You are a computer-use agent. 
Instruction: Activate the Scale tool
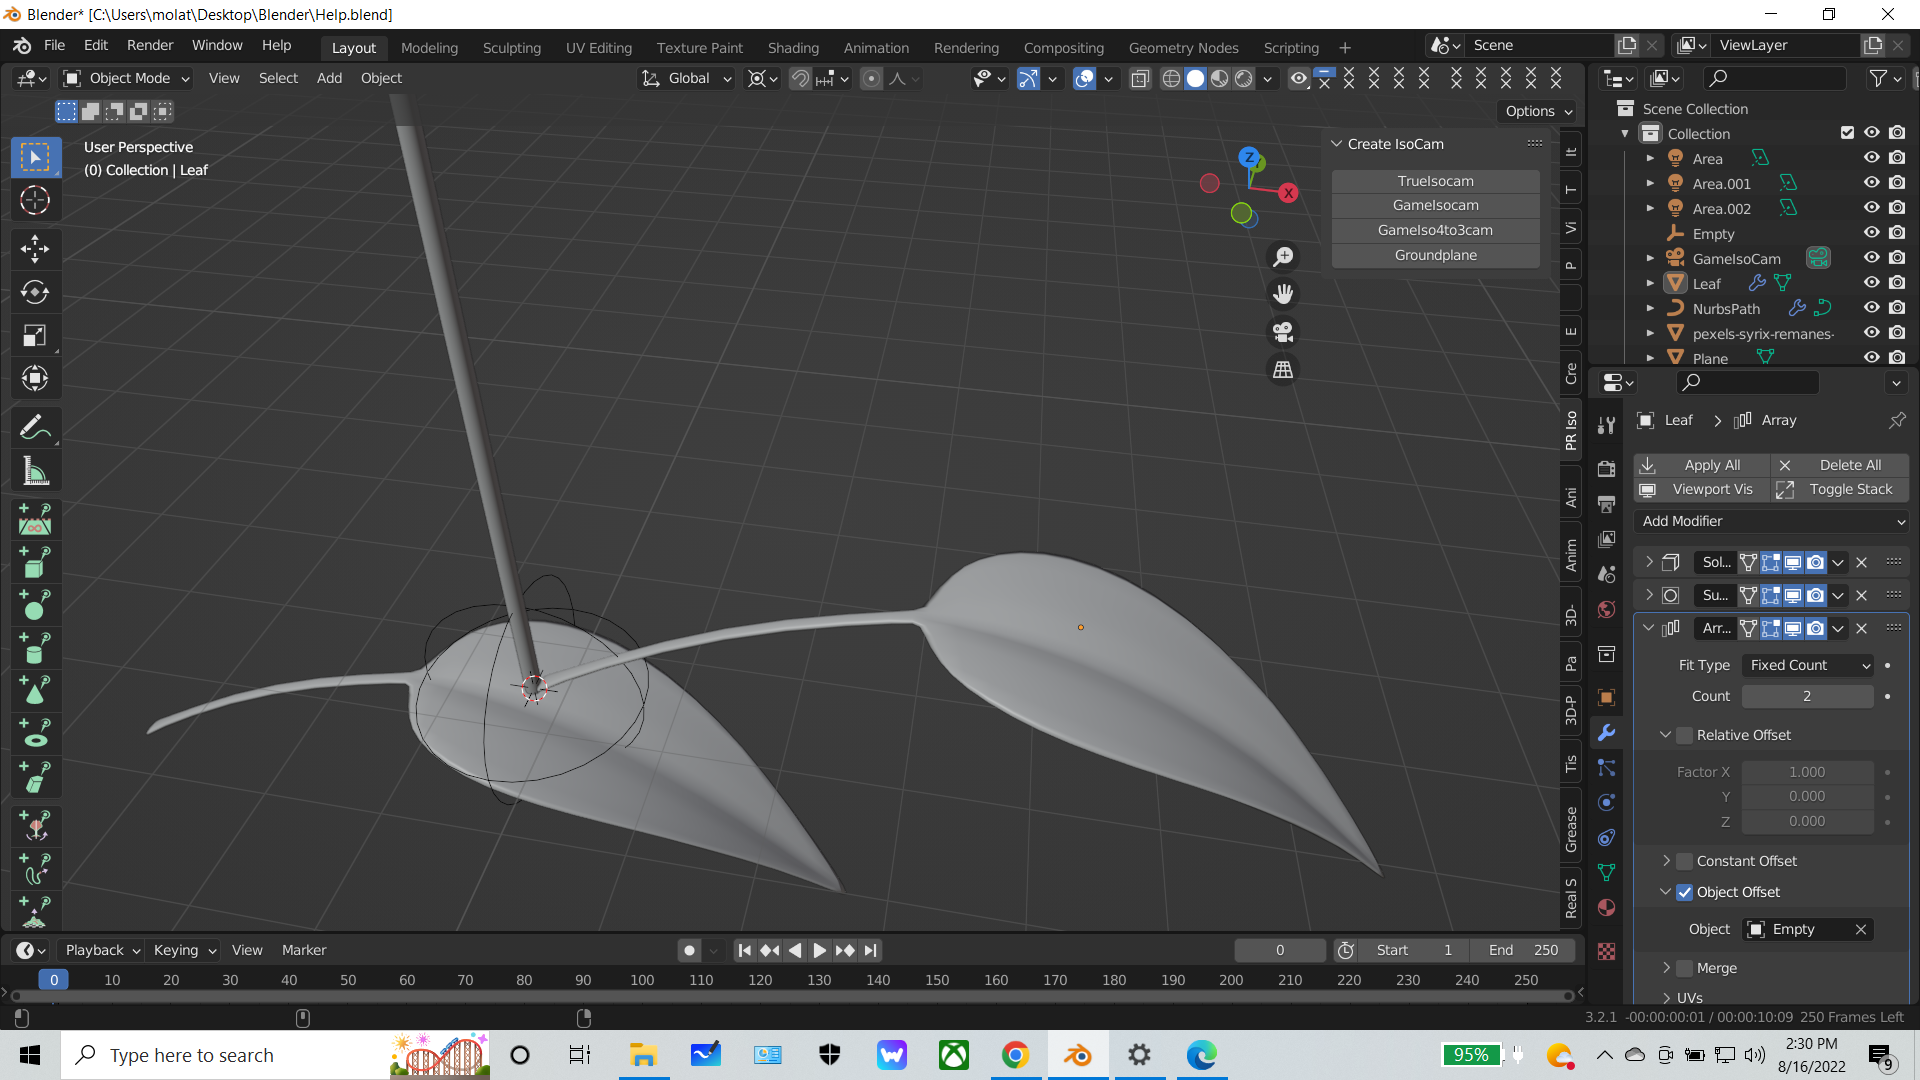coord(35,335)
